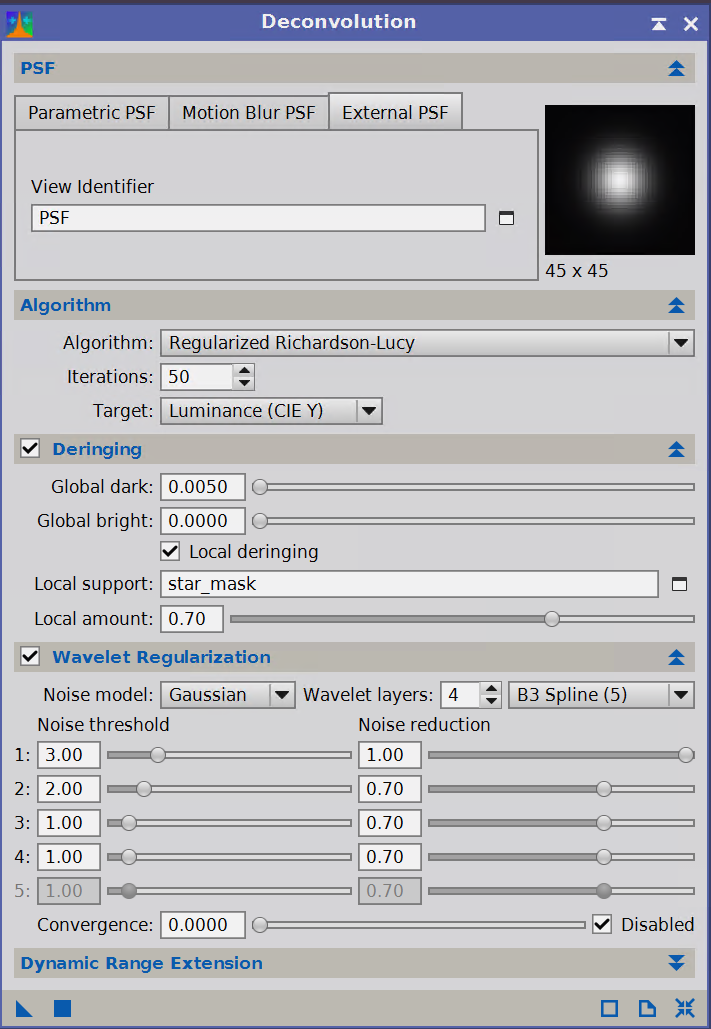Adjust layer 2 Noise threshold slider
Viewport: 711px width, 1029px height.
coord(229,789)
